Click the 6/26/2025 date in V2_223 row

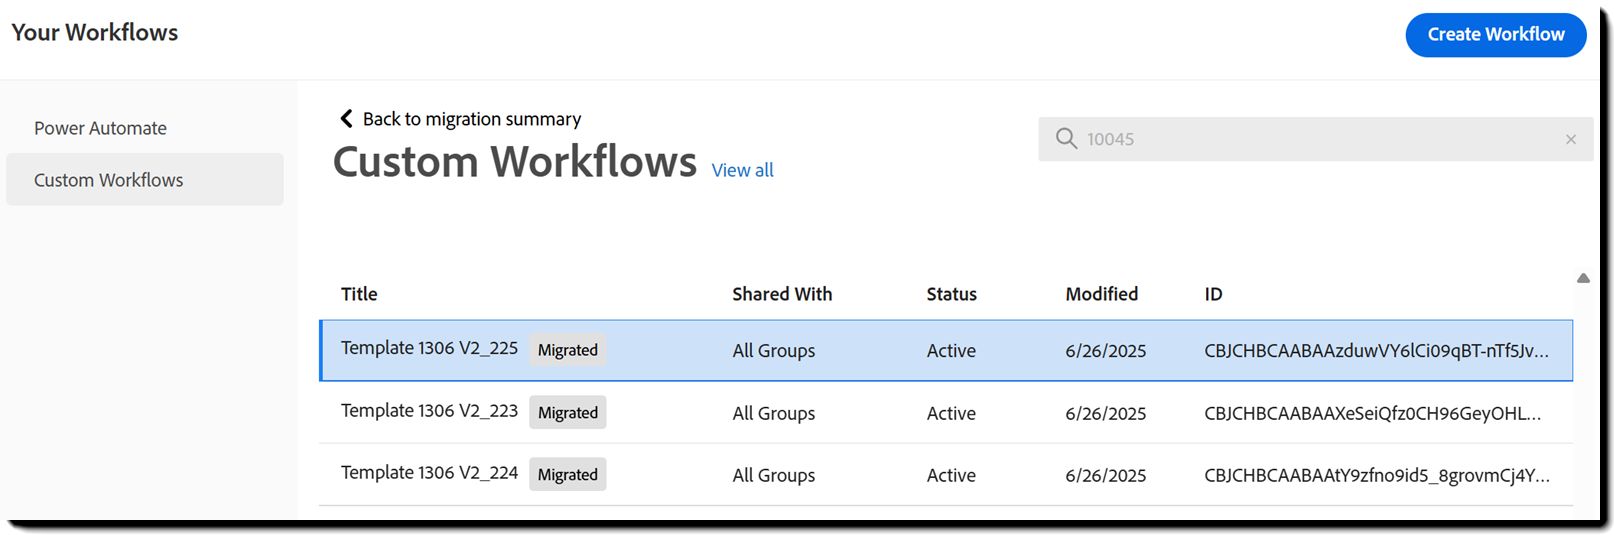click(1105, 413)
